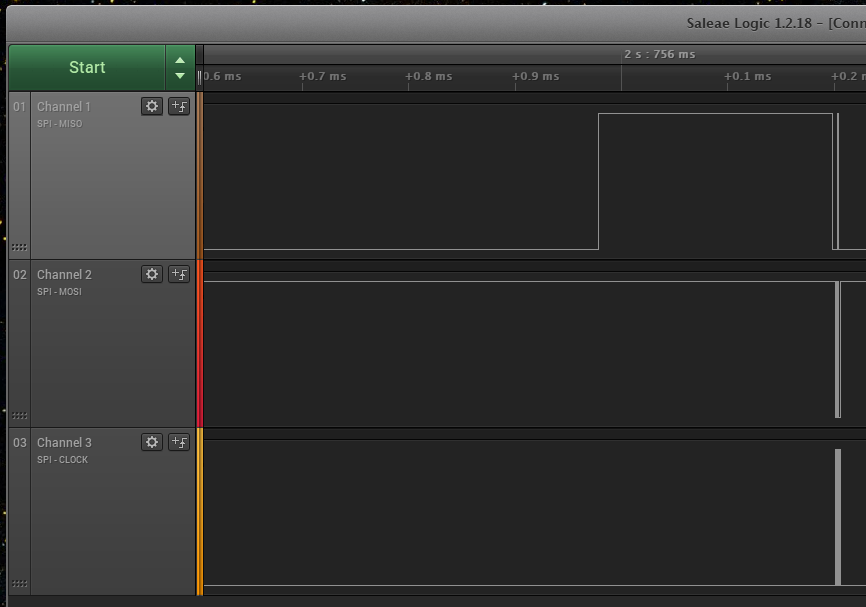Click the +0.7 ms ruler mark
The height and width of the screenshot is (607, 866).
[323, 76]
